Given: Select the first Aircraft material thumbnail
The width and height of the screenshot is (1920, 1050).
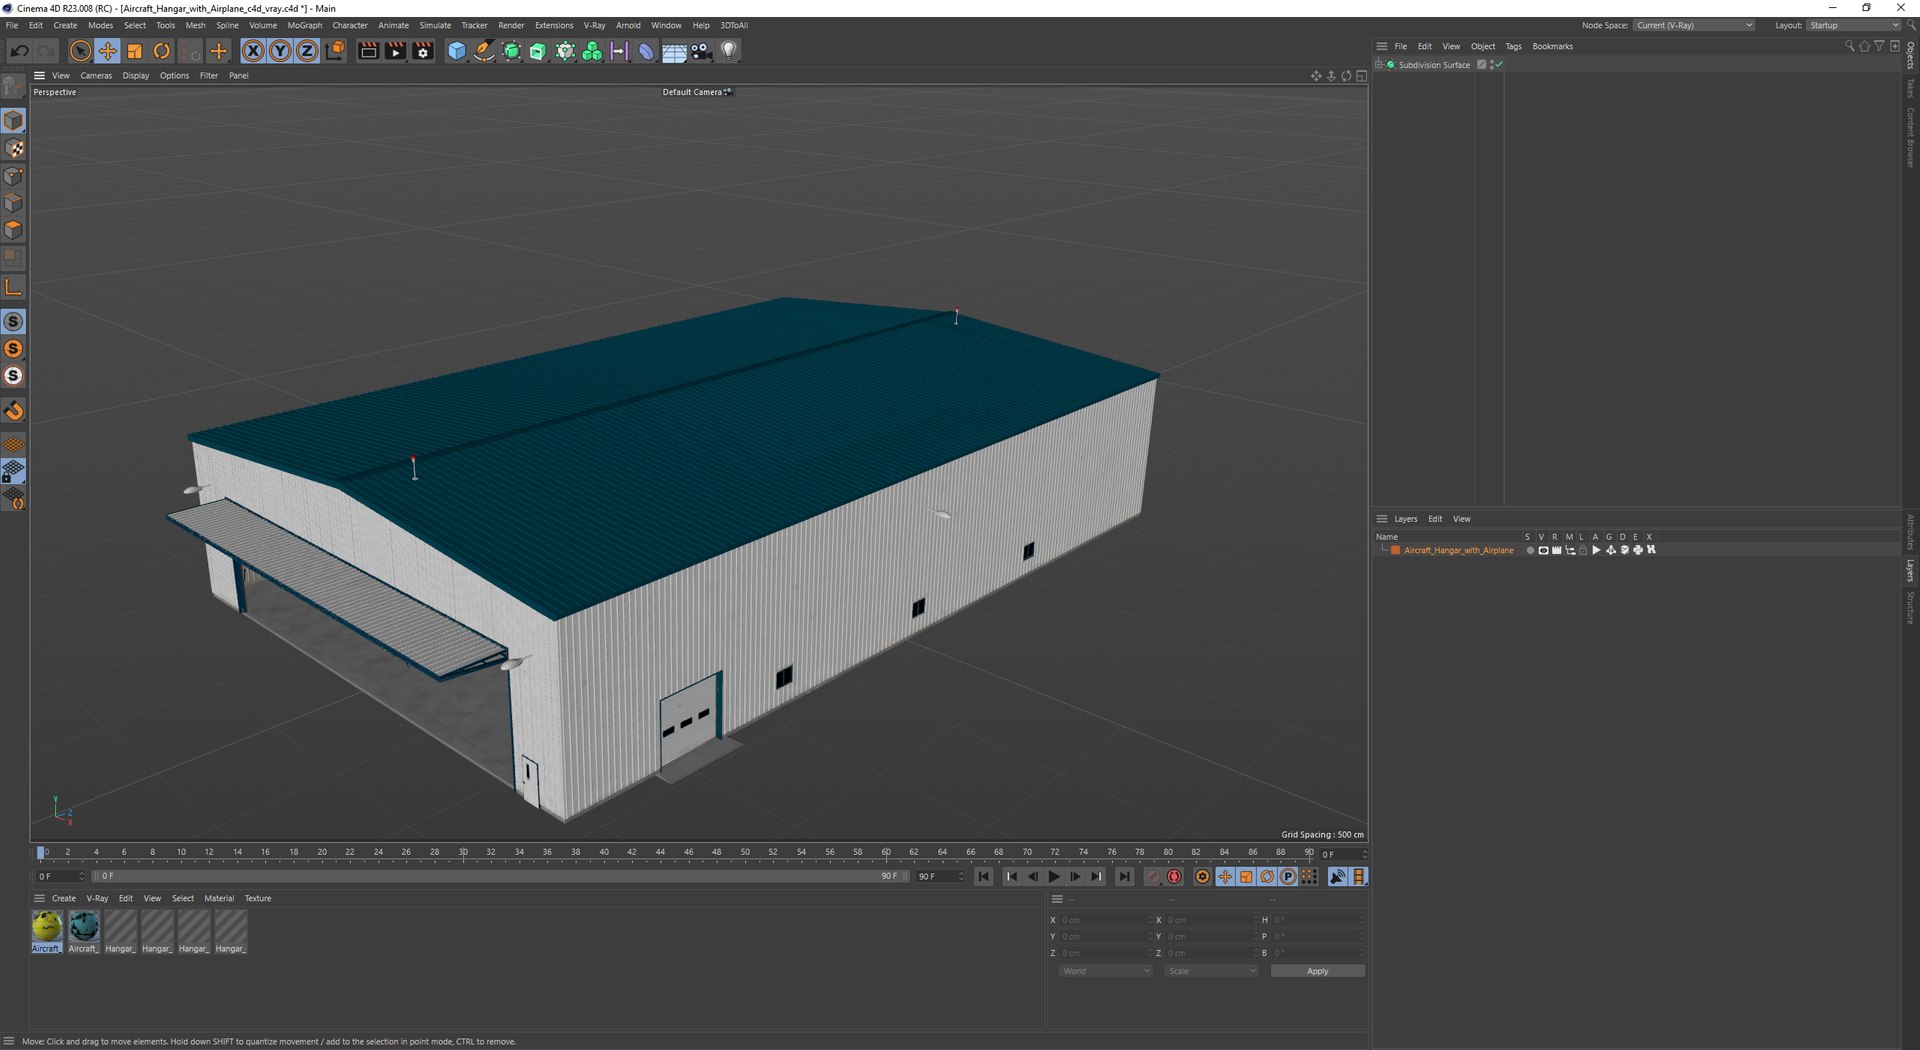Looking at the screenshot, I should click(x=46, y=932).
